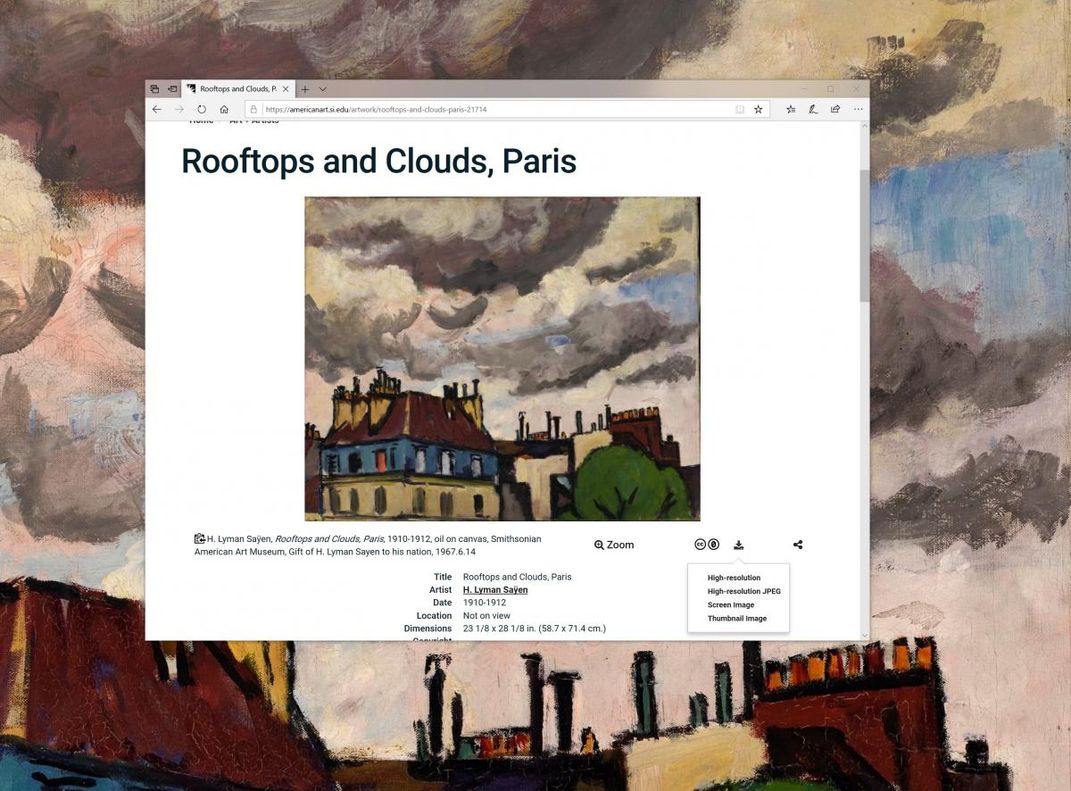Viewport: 1071px width, 791px height.
Task: Close the Rooftops and Clouds tab
Action: (x=286, y=89)
